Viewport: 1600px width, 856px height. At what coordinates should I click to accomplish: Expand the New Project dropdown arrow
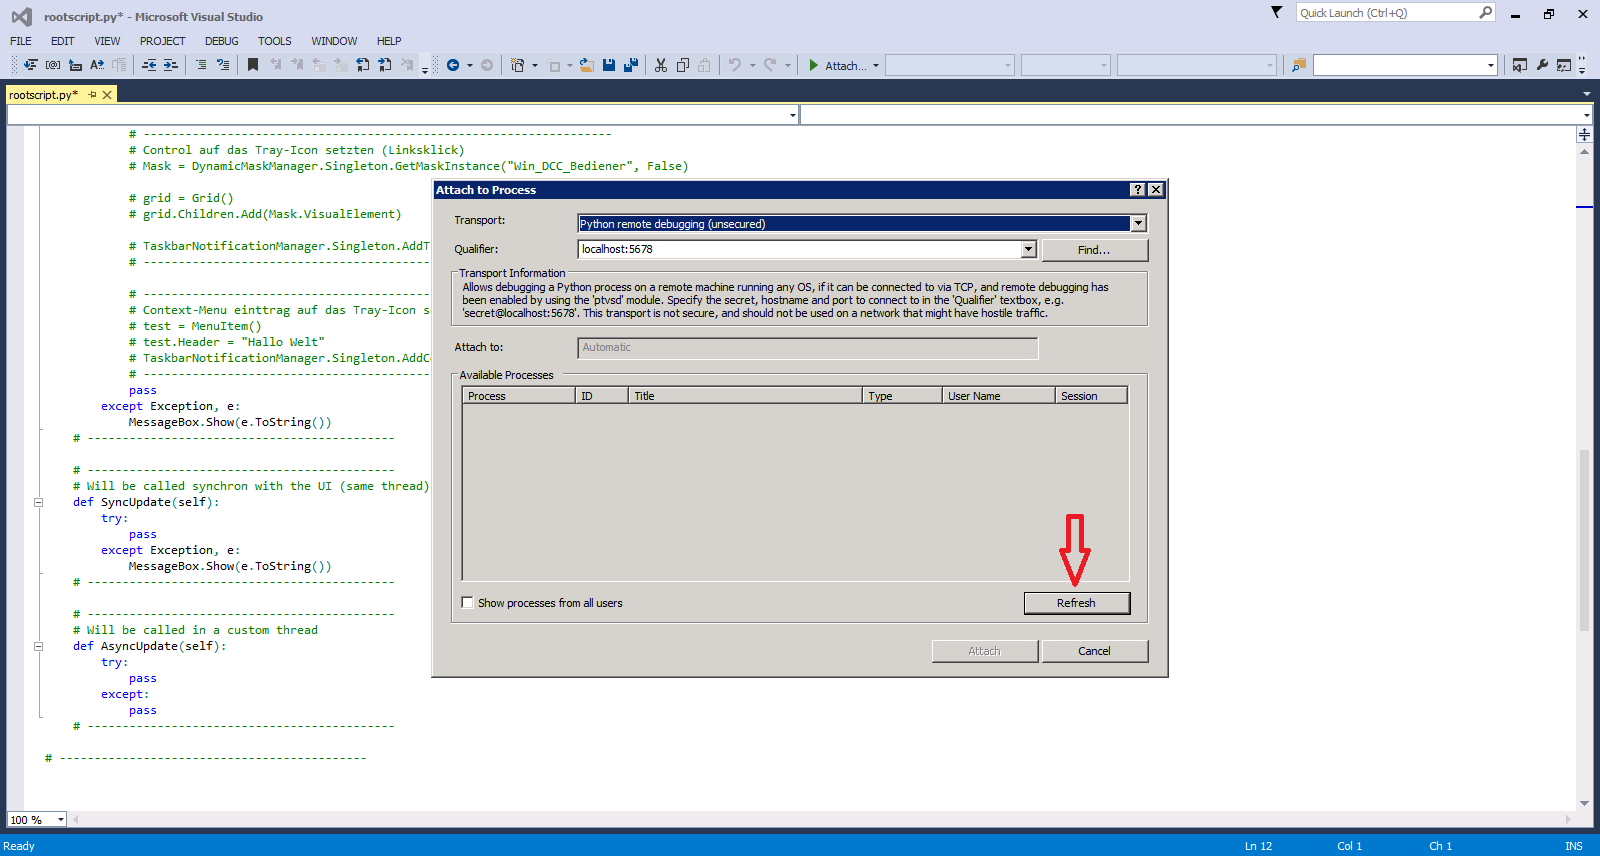click(535, 66)
